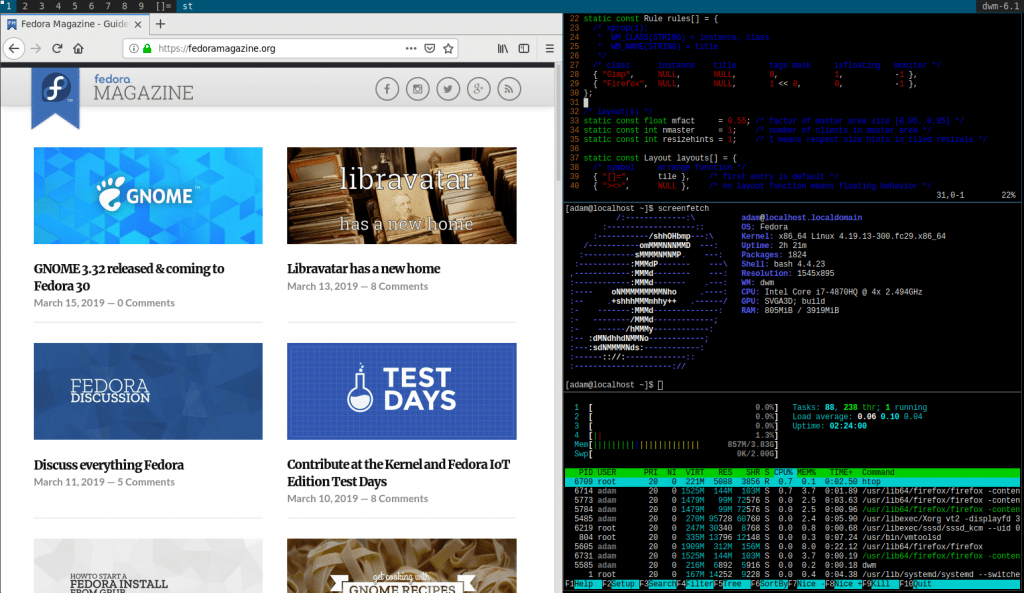Toggle dwm tiled layout symbol
Screen dimensions: 1024x593
coord(166,6)
